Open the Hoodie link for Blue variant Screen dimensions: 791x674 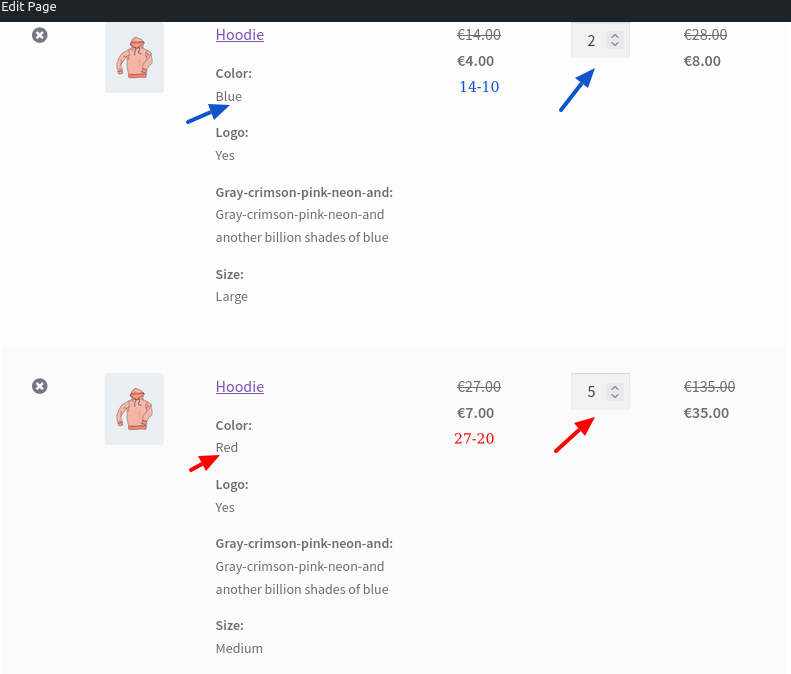[x=240, y=35]
